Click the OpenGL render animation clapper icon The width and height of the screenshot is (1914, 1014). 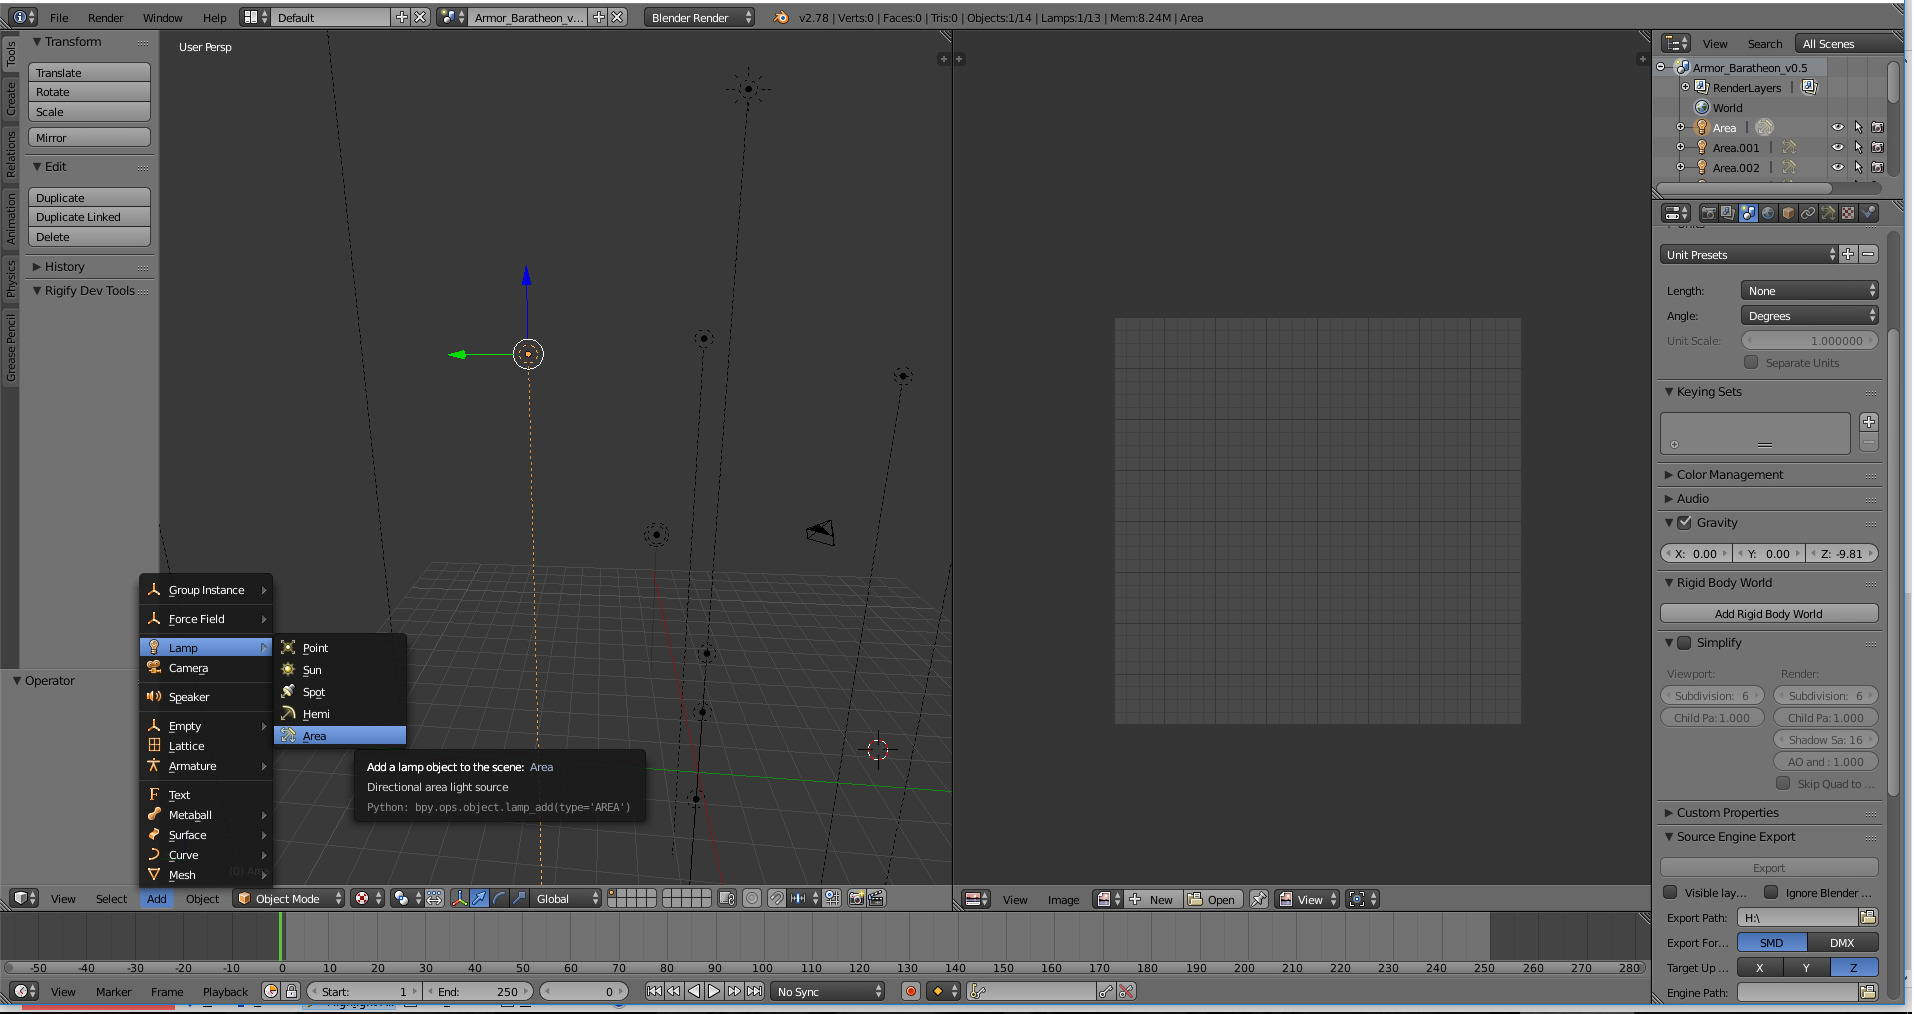(x=876, y=898)
